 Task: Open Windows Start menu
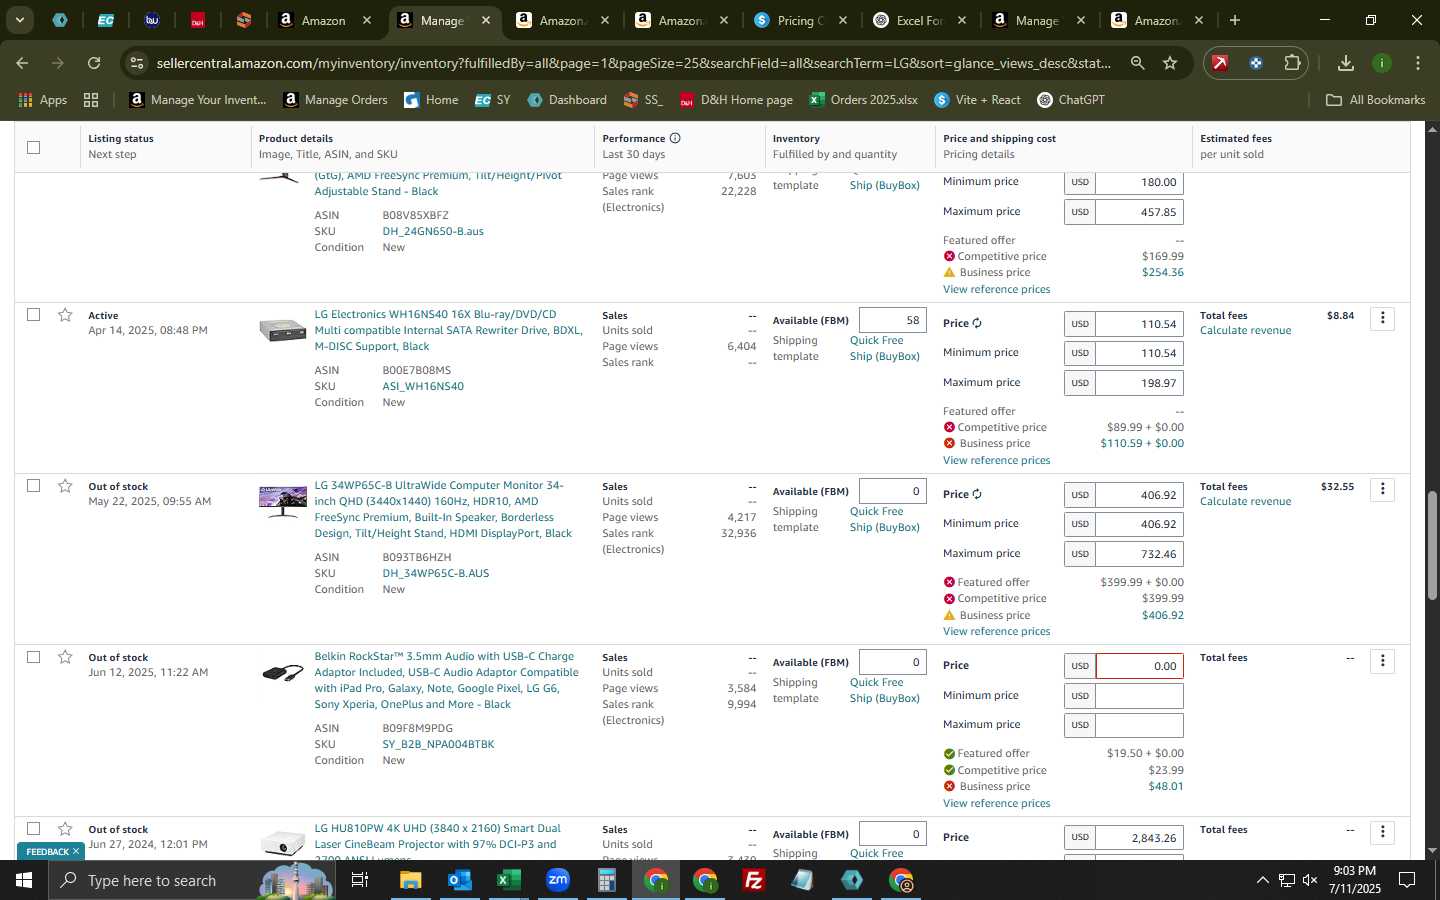23,880
